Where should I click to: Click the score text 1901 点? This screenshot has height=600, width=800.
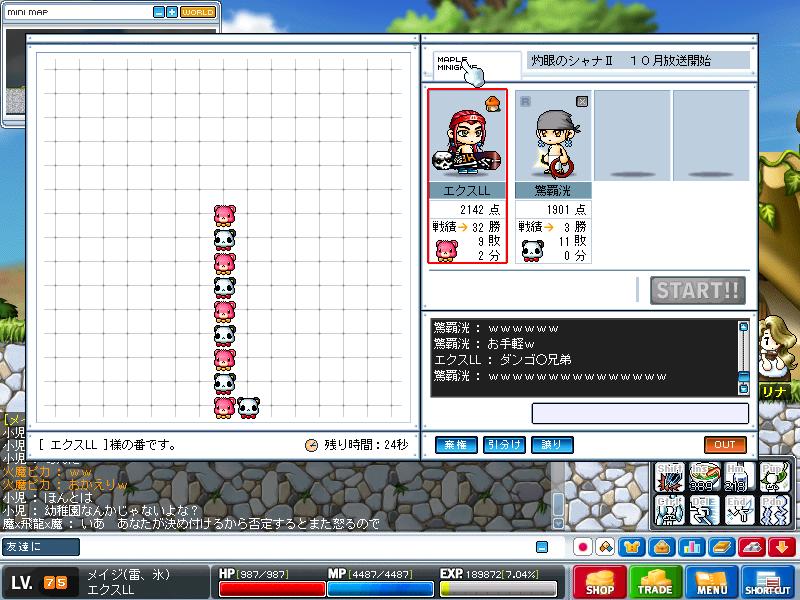point(566,210)
